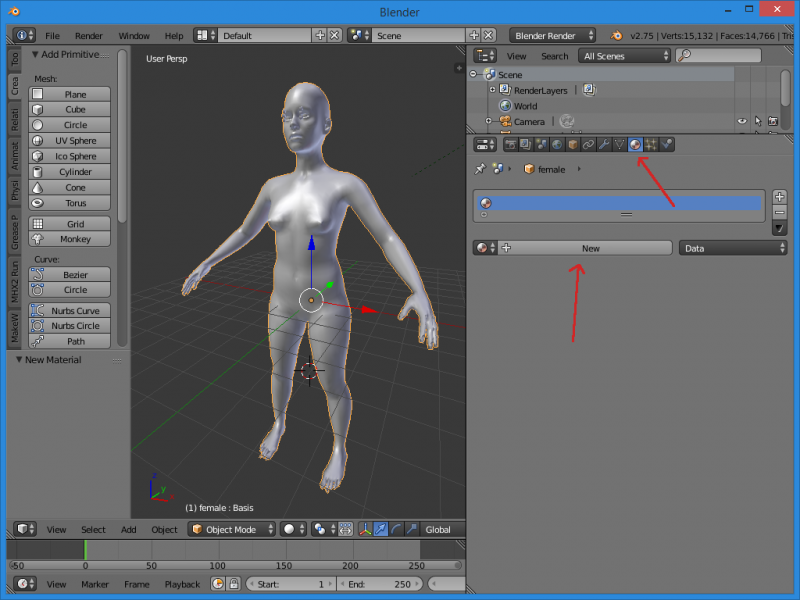Open the Constraints chain-link tab icon

[x=589, y=144]
